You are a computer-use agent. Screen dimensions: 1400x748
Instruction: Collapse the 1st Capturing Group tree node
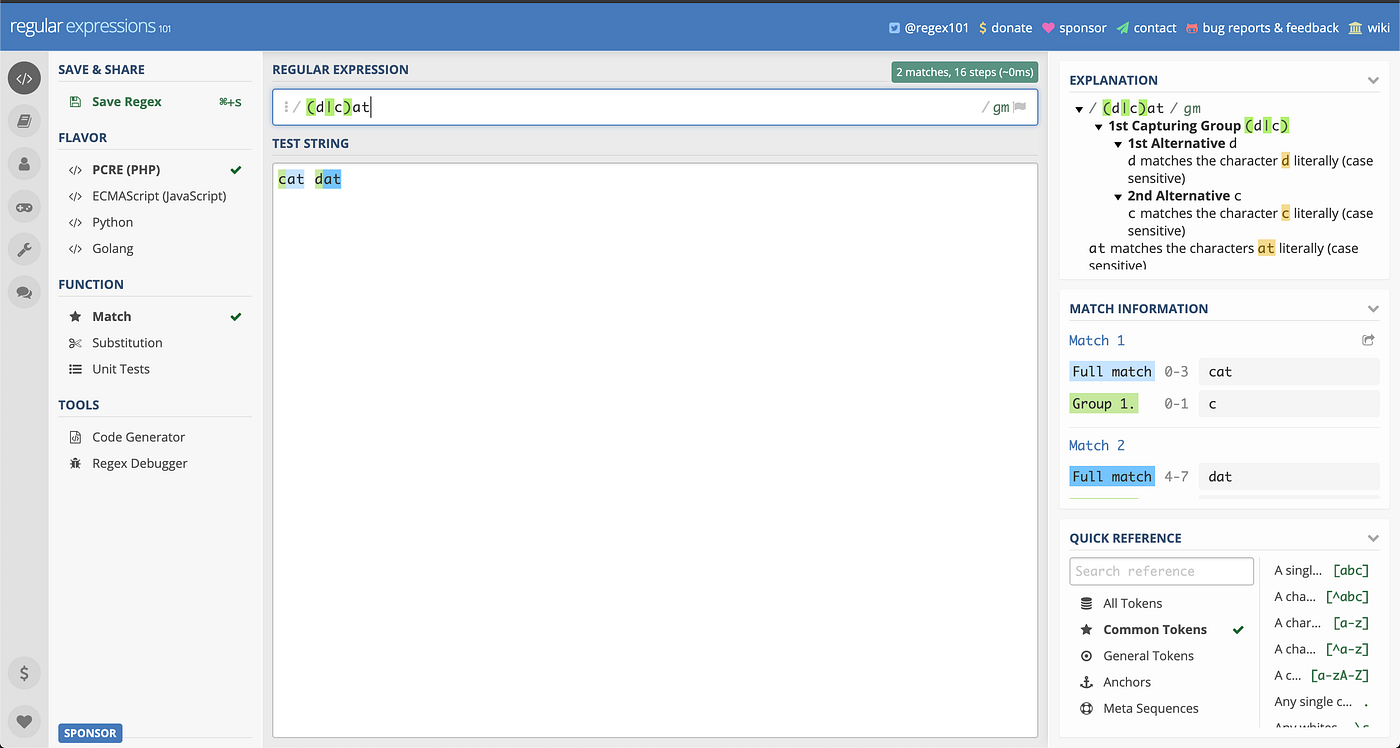coord(1099,127)
